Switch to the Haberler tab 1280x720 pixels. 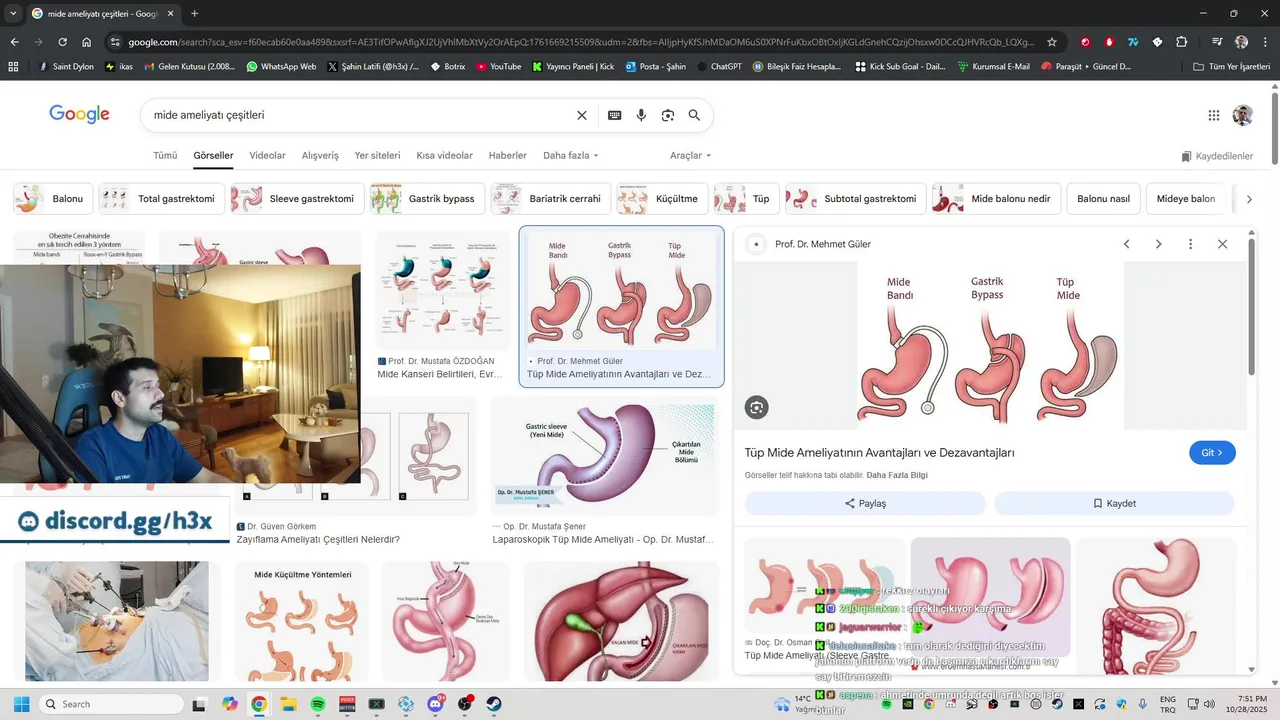[508, 156]
